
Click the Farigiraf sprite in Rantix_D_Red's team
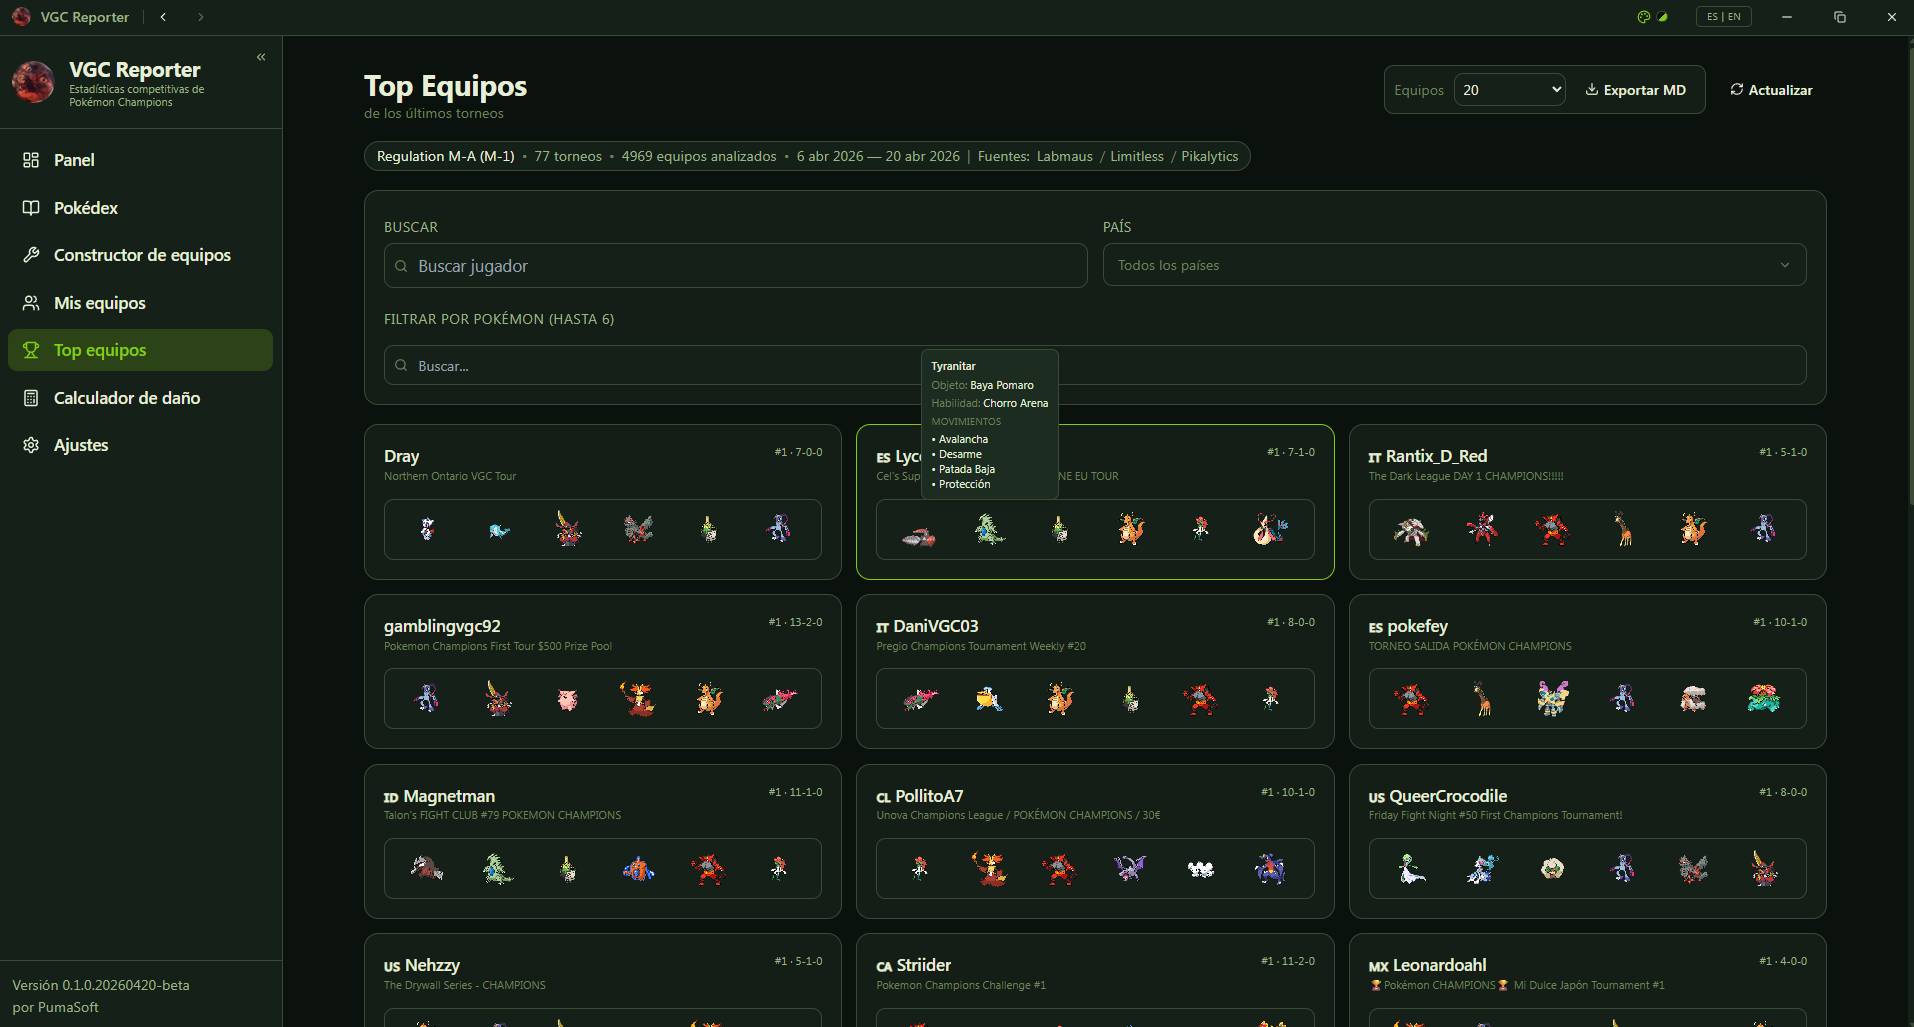coord(1623,529)
